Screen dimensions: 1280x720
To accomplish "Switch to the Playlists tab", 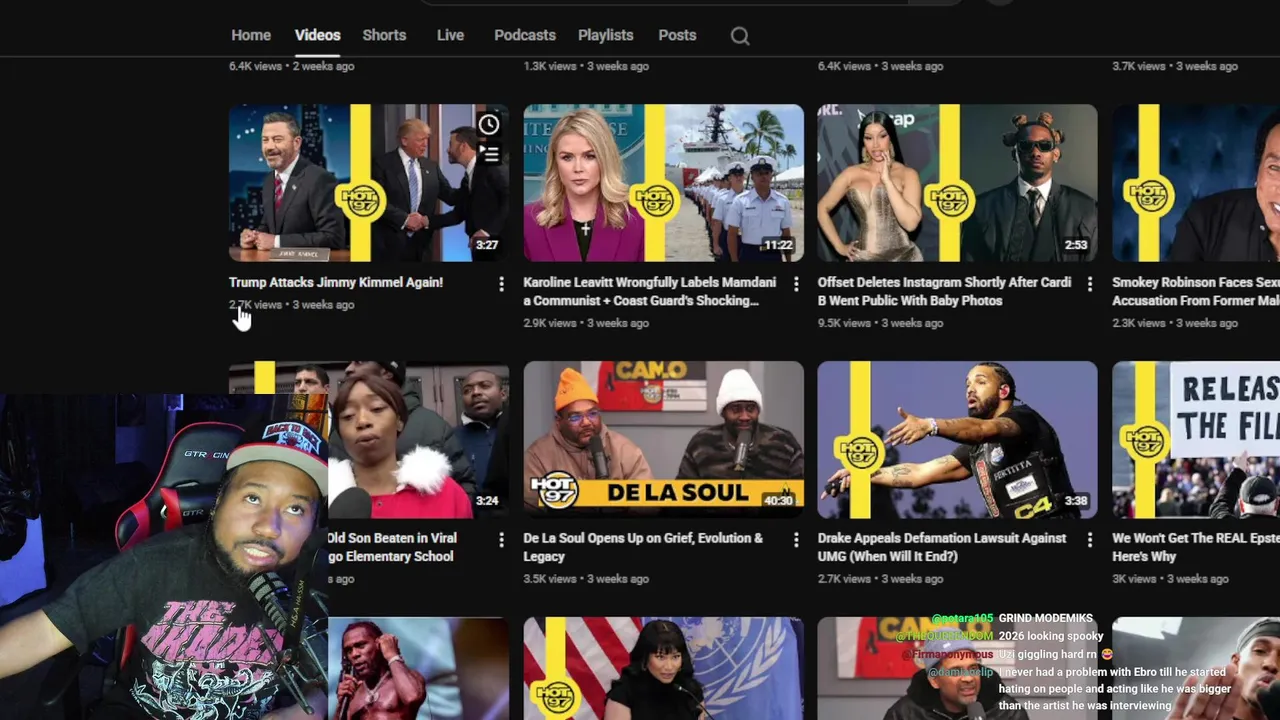I will [605, 35].
